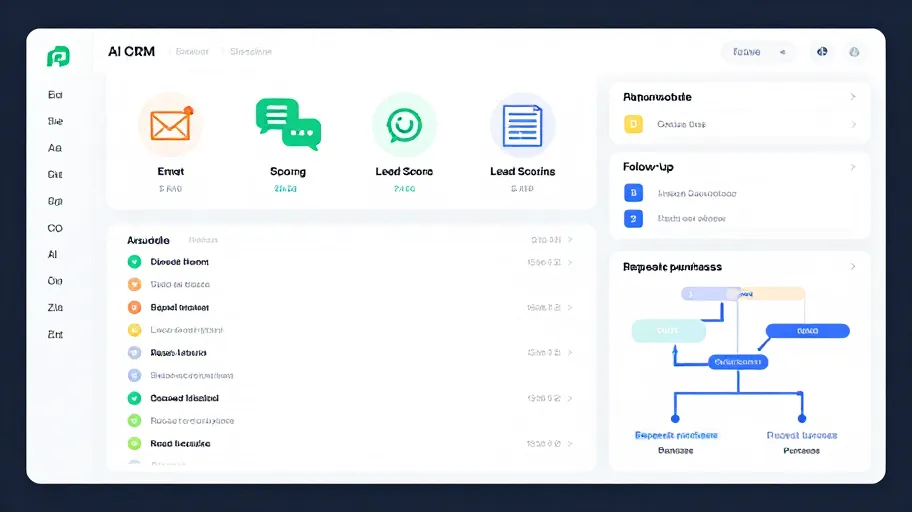Expand the Rhnonwobdie panel chevron
The width and height of the screenshot is (912, 512).
click(853, 97)
